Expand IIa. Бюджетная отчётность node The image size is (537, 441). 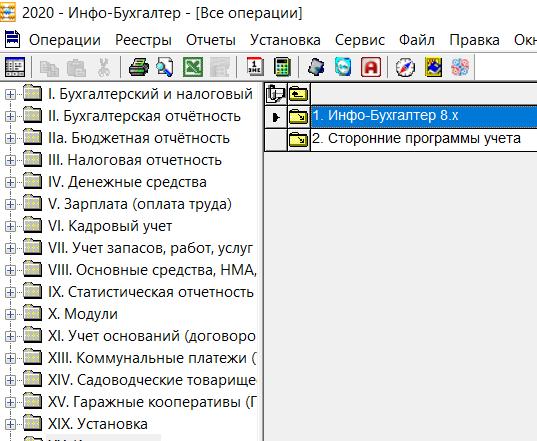[10, 138]
